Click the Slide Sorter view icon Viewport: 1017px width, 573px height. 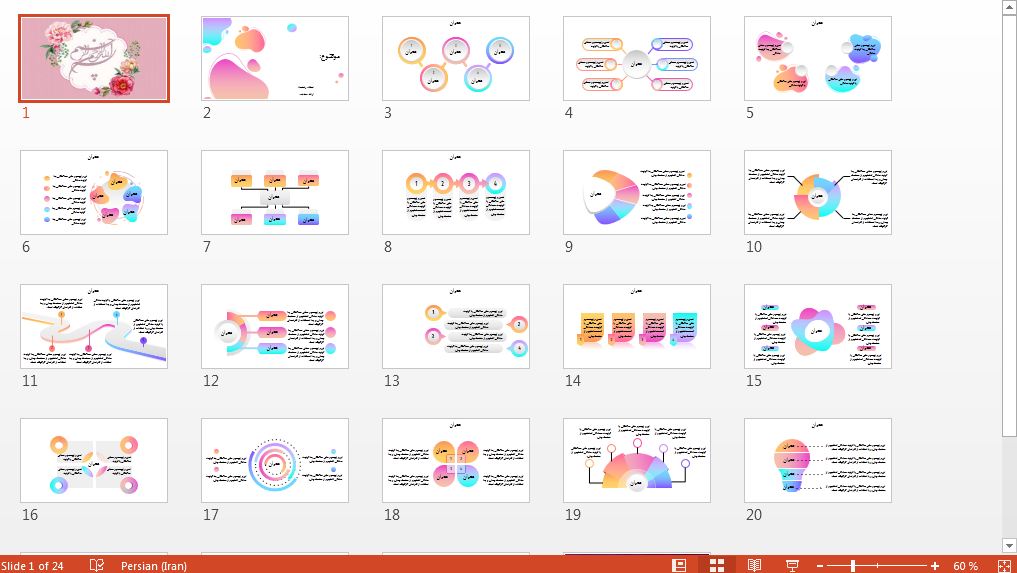click(x=717, y=565)
